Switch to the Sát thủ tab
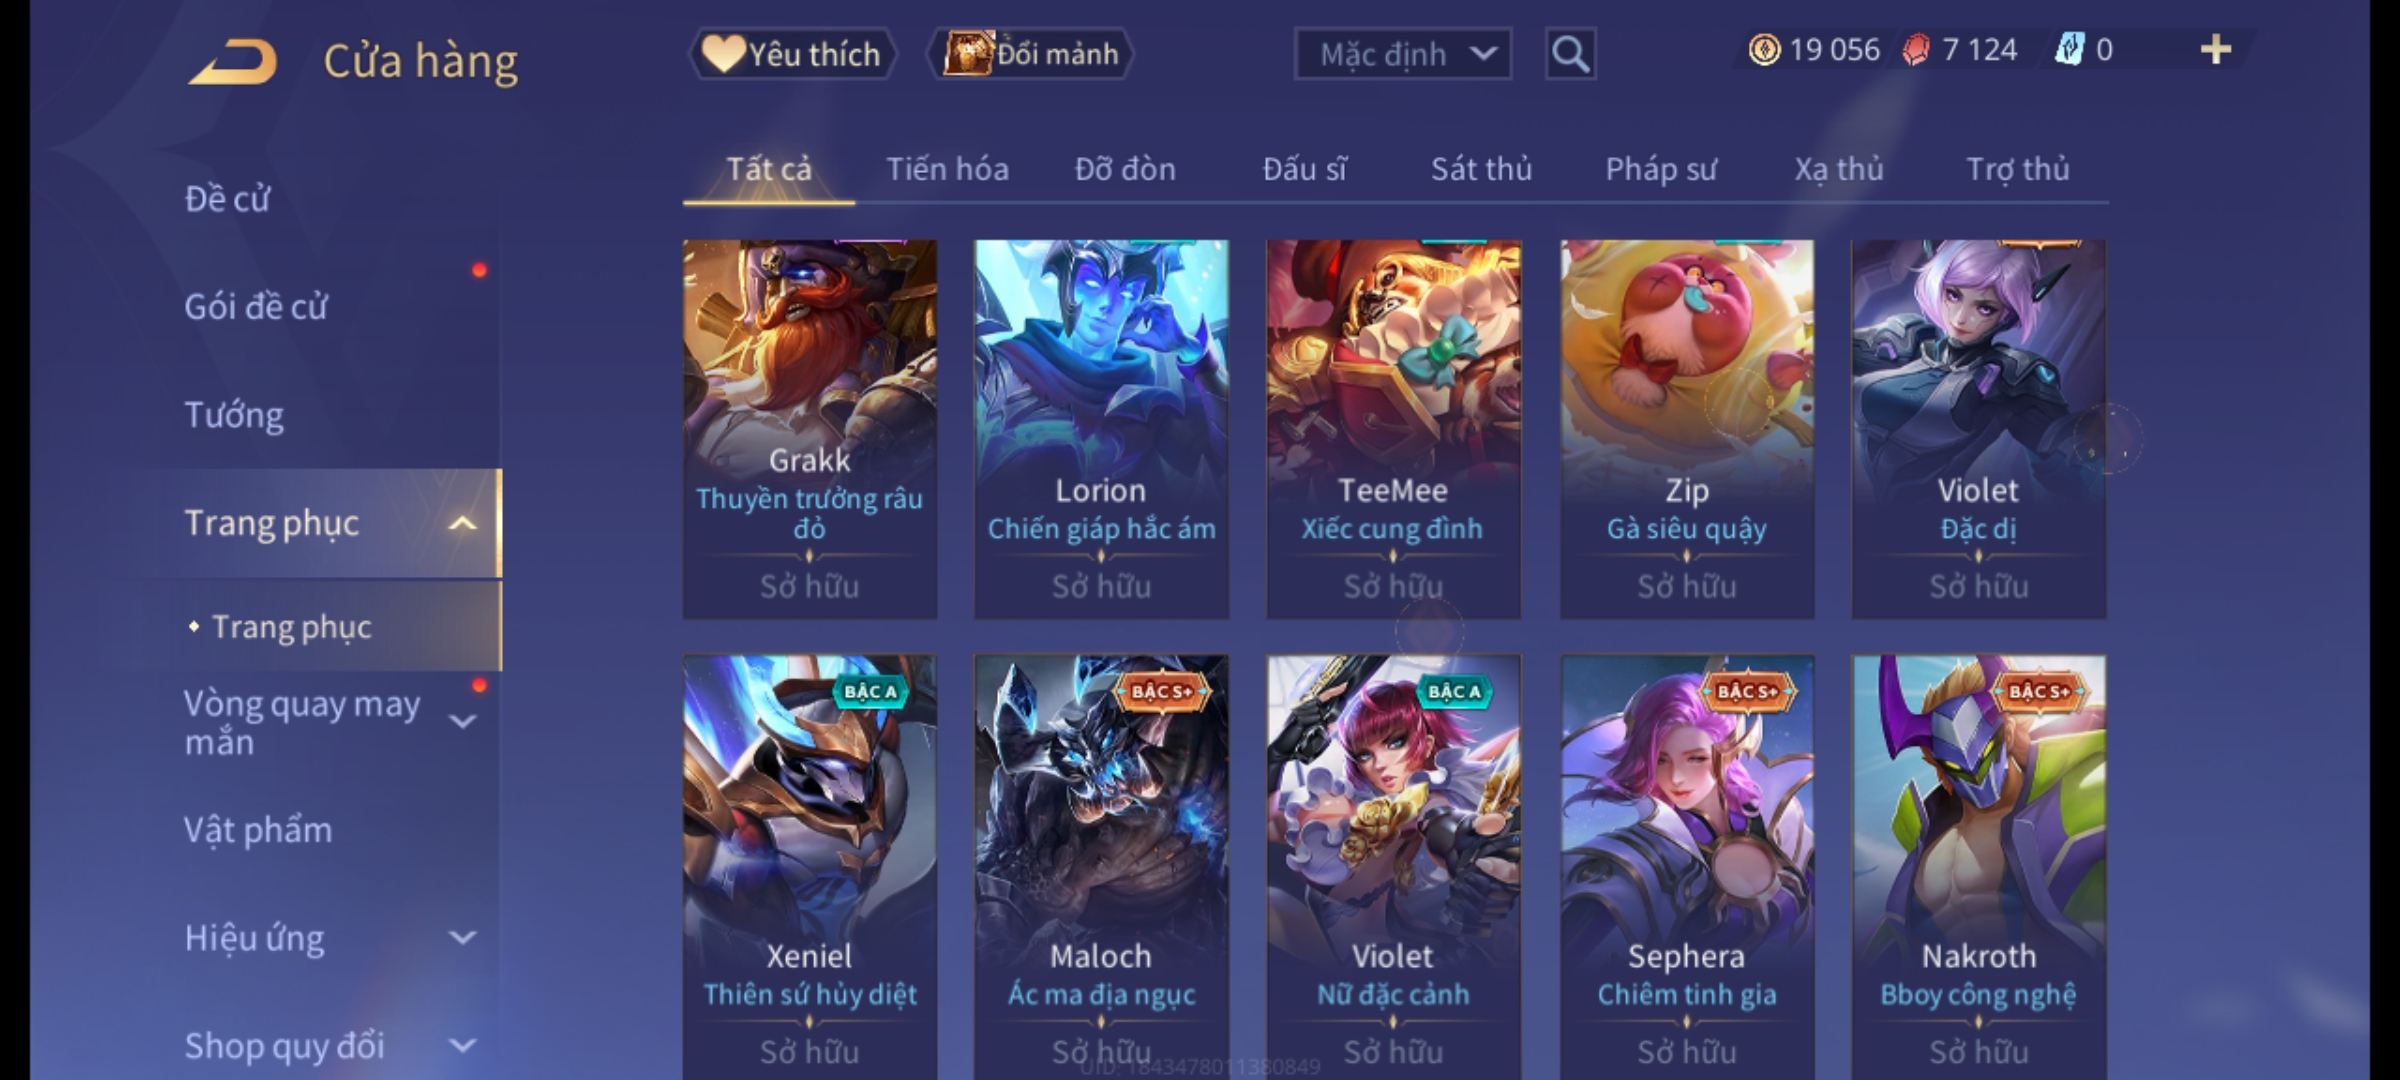Image resolution: width=2400 pixels, height=1080 pixels. pyautogui.click(x=1481, y=169)
